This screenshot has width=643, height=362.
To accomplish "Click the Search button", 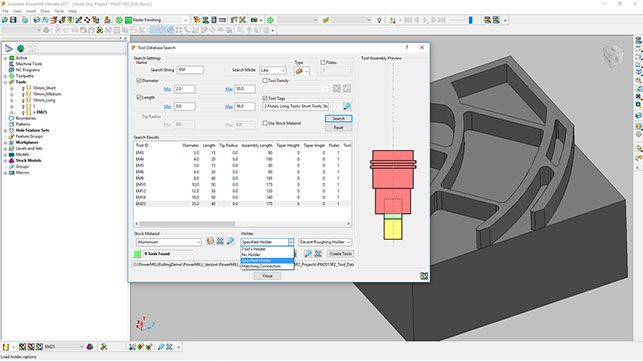I will pos(338,118).
